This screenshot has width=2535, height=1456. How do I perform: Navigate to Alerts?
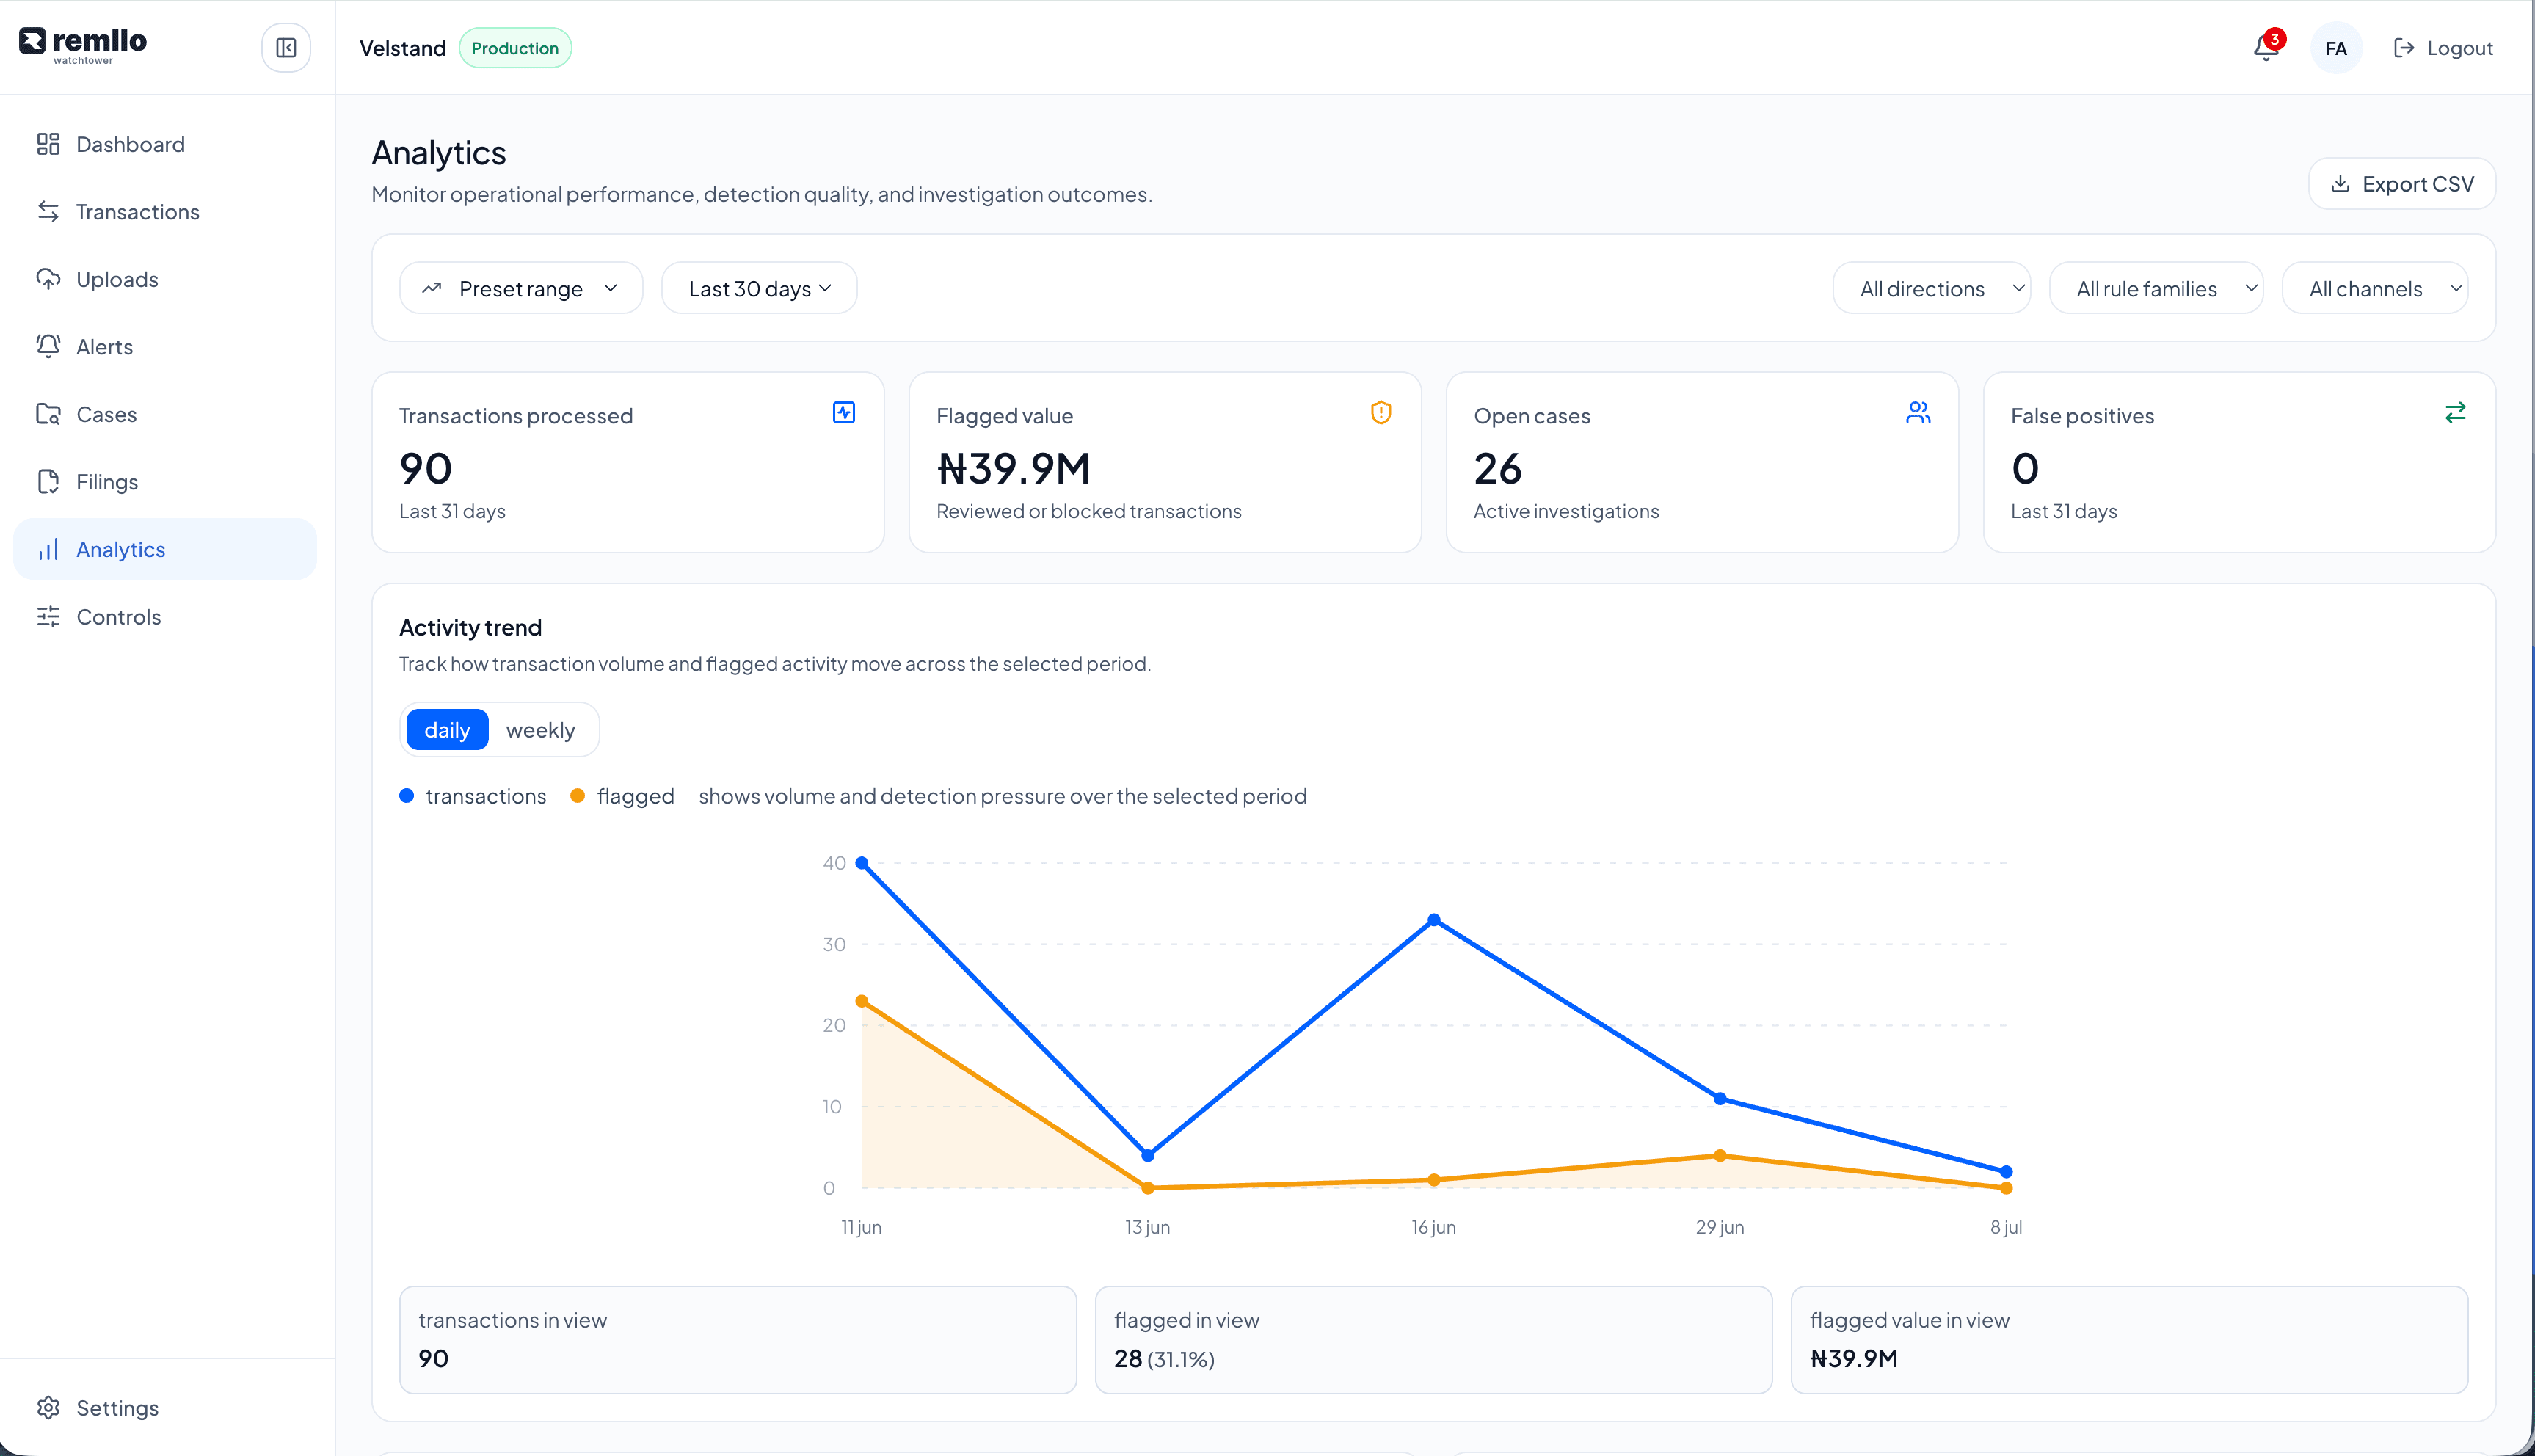(165, 346)
